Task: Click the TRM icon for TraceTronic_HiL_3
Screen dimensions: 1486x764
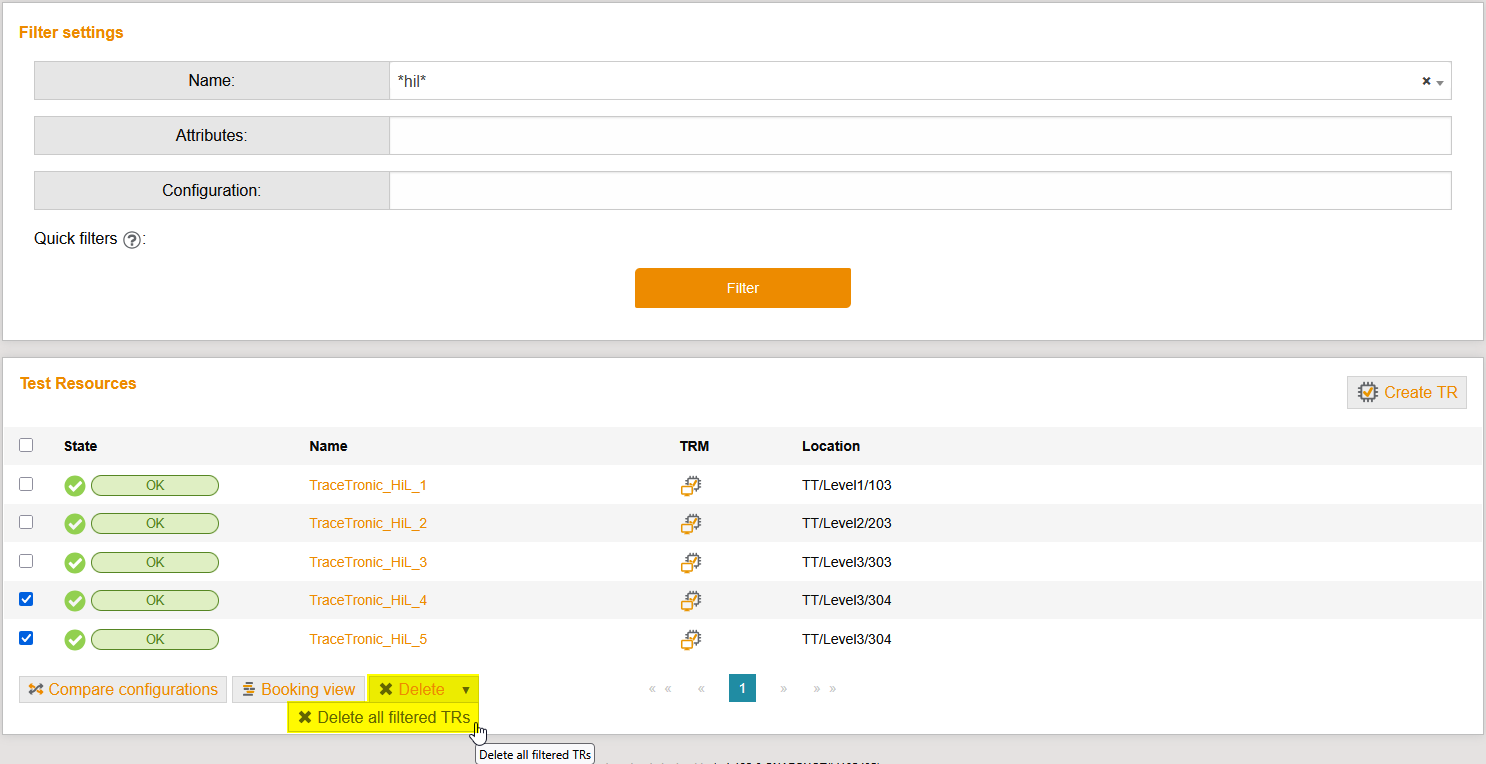Action: pyautogui.click(x=691, y=563)
